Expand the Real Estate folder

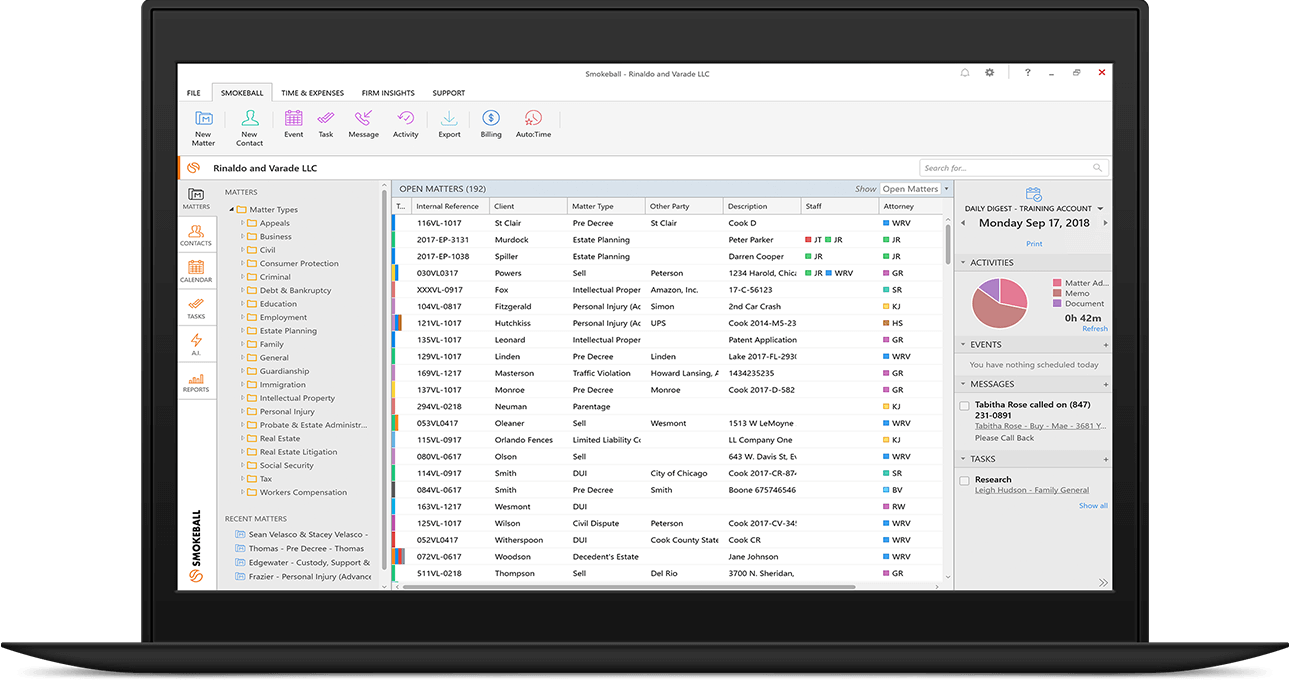tap(242, 438)
